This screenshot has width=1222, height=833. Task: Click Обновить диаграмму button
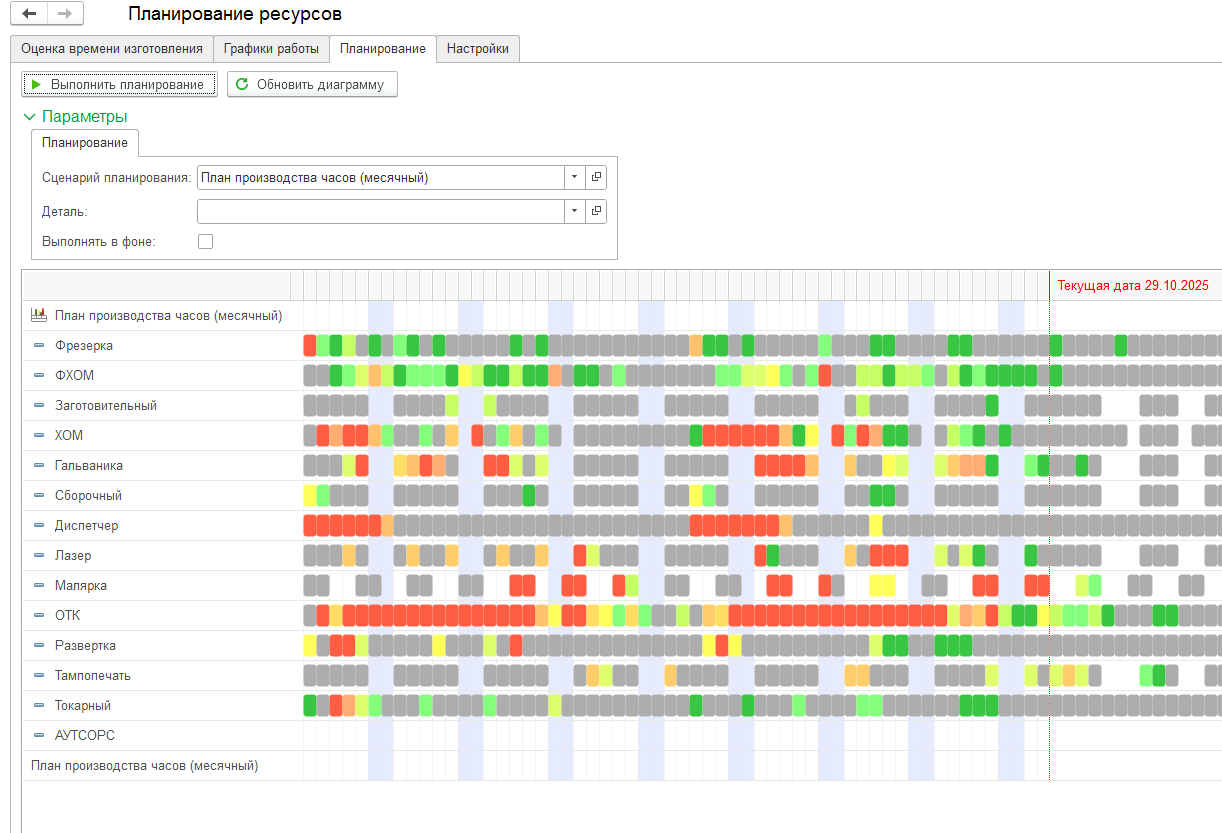(x=311, y=85)
